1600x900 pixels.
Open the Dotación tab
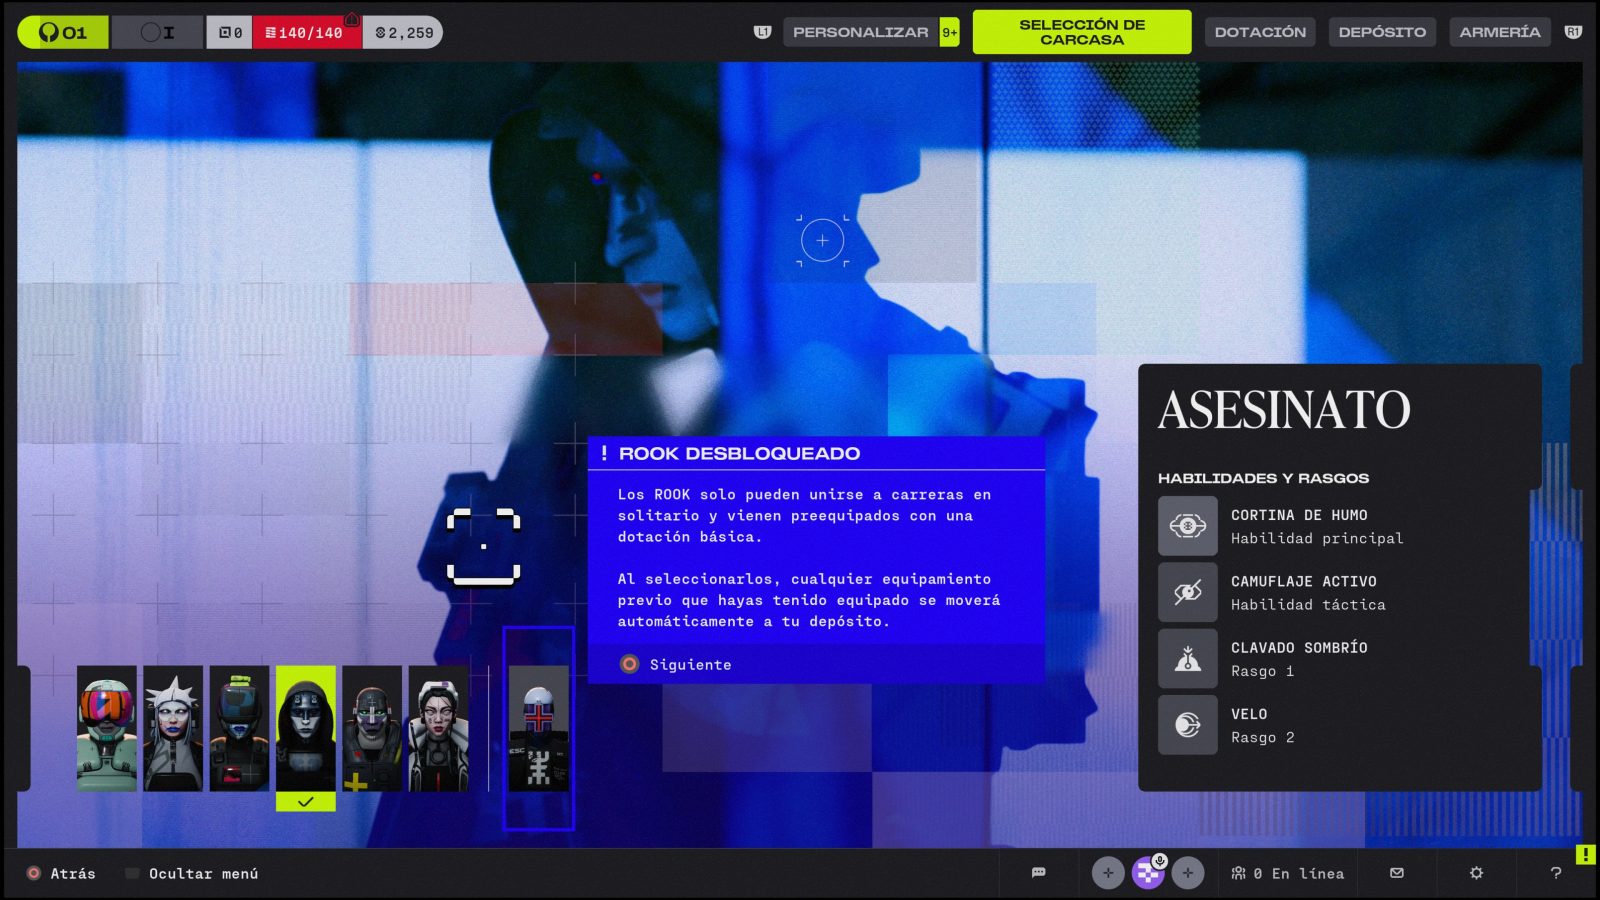[1259, 32]
